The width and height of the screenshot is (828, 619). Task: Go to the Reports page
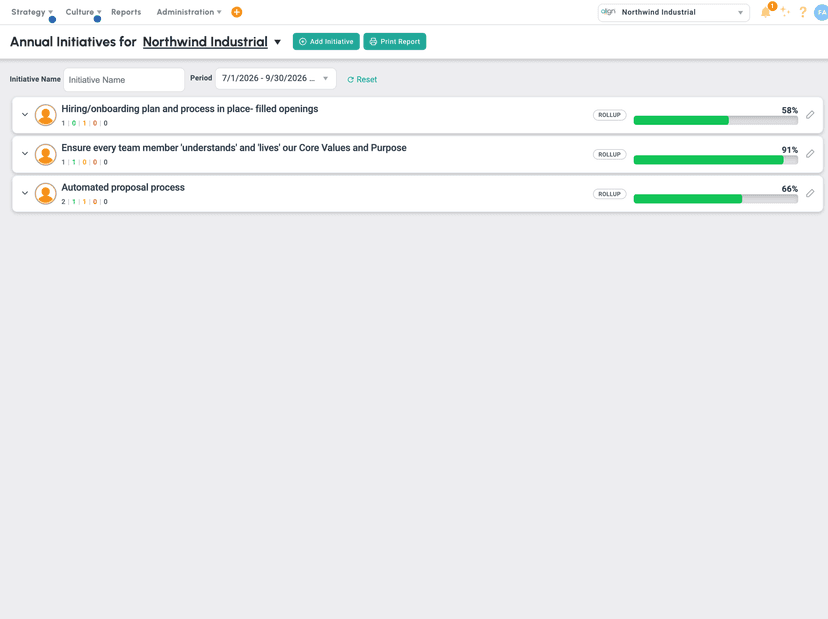point(126,12)
